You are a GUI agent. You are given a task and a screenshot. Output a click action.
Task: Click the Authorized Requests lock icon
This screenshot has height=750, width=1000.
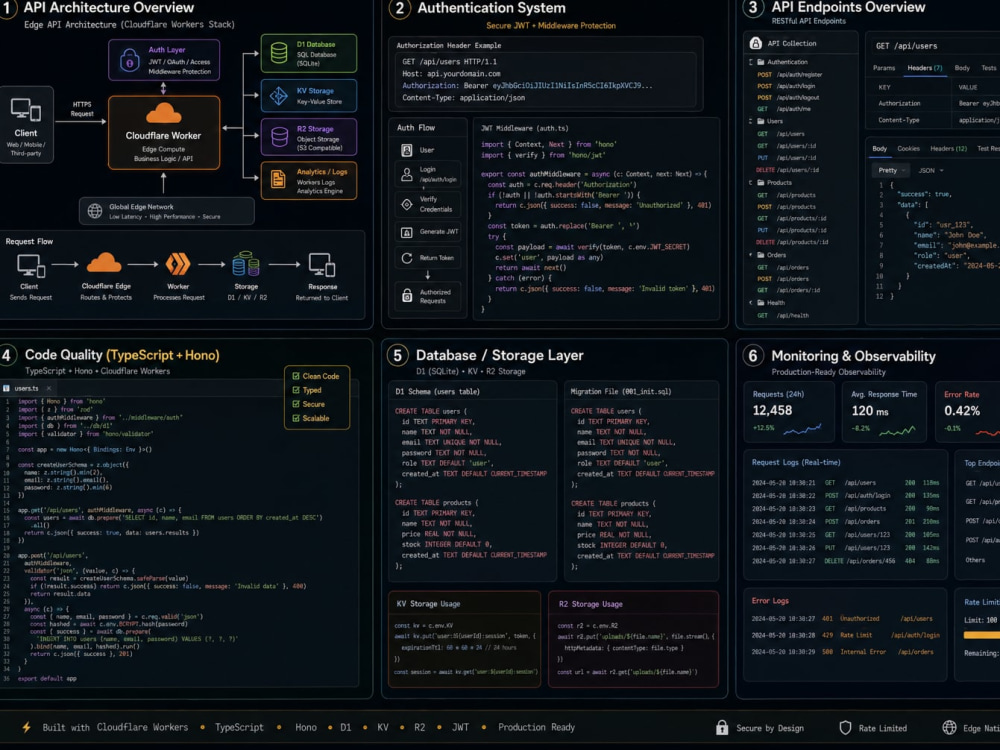(x=407, y=296)
